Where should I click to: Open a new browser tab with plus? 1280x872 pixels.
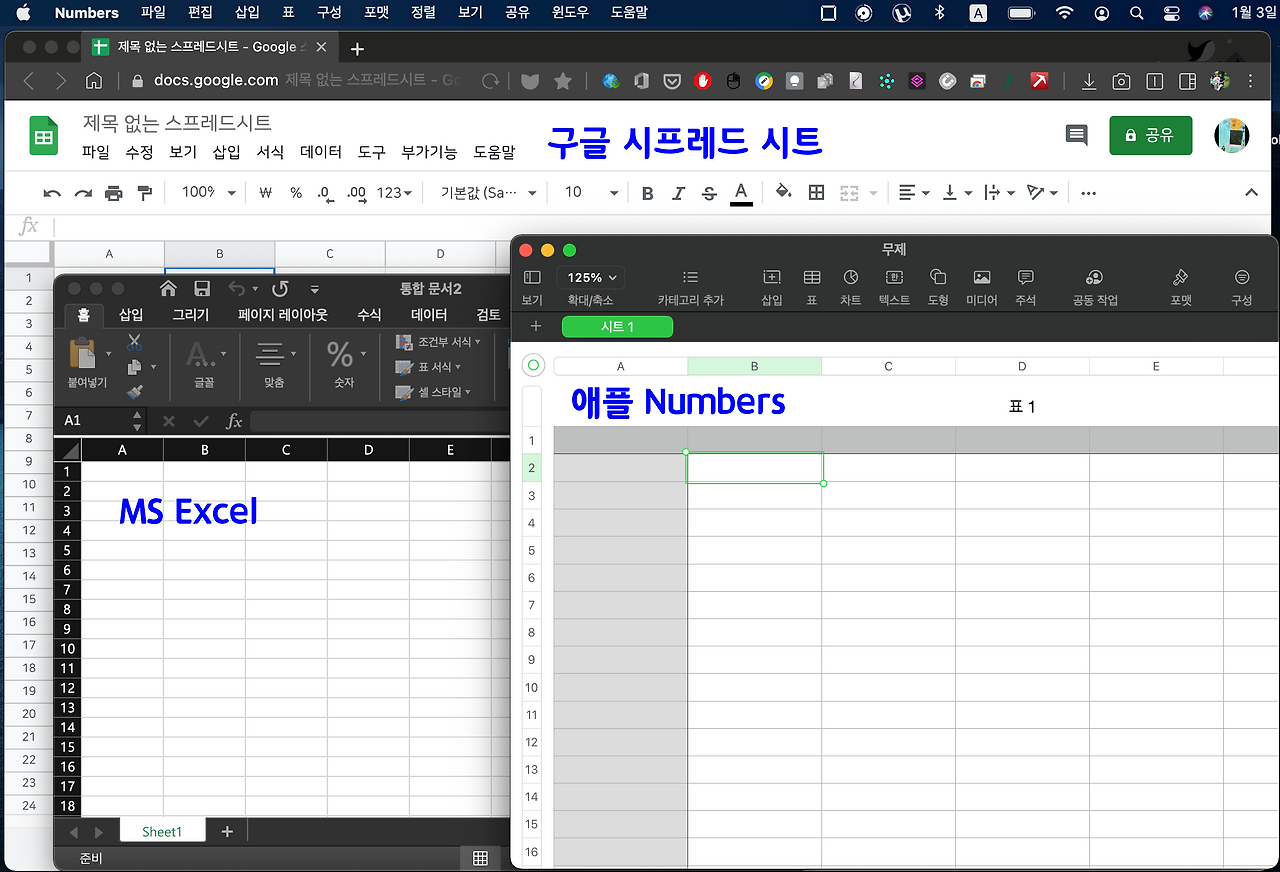coord(357,48)
